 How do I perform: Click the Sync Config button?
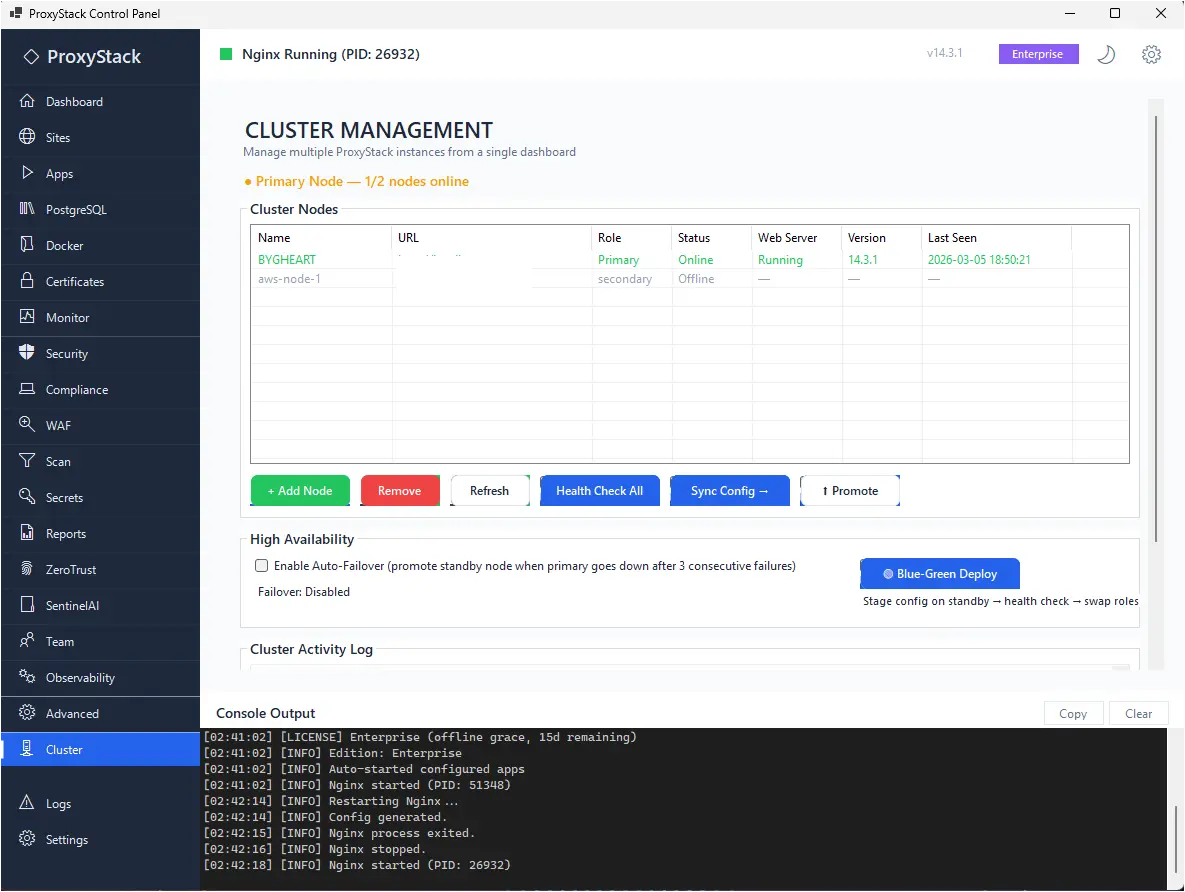click(729, 491)
